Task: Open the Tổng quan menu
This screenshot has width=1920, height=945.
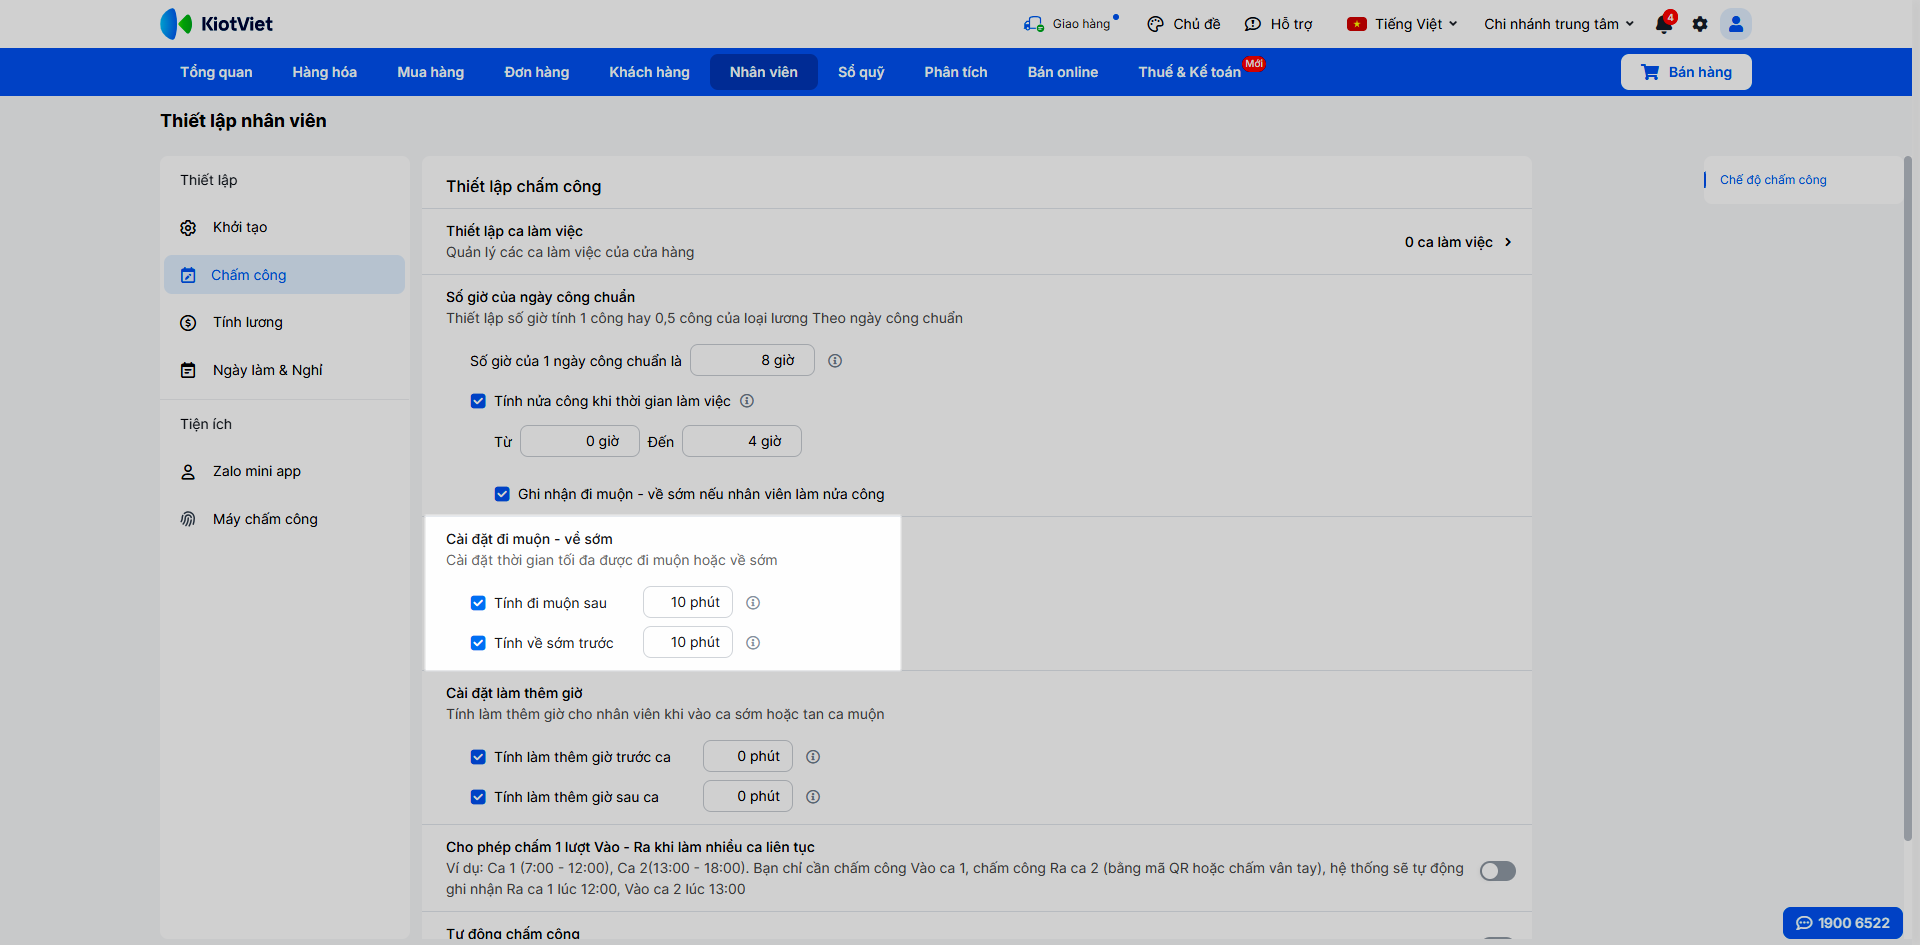Action: coord(216,72)
